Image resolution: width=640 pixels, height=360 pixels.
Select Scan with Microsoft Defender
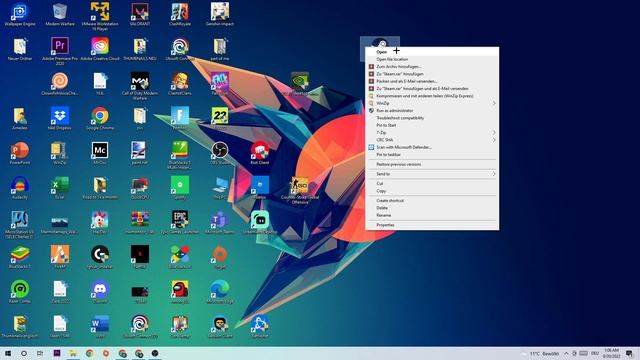[x=432, y=147]
